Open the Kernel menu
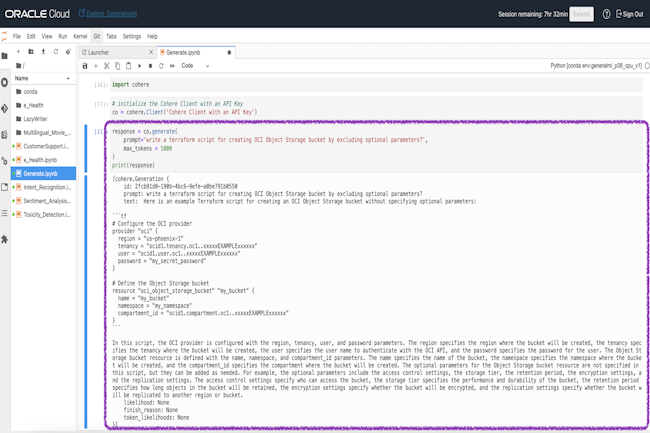The width and height of the screenshot is (650, 433). (80, 36)
